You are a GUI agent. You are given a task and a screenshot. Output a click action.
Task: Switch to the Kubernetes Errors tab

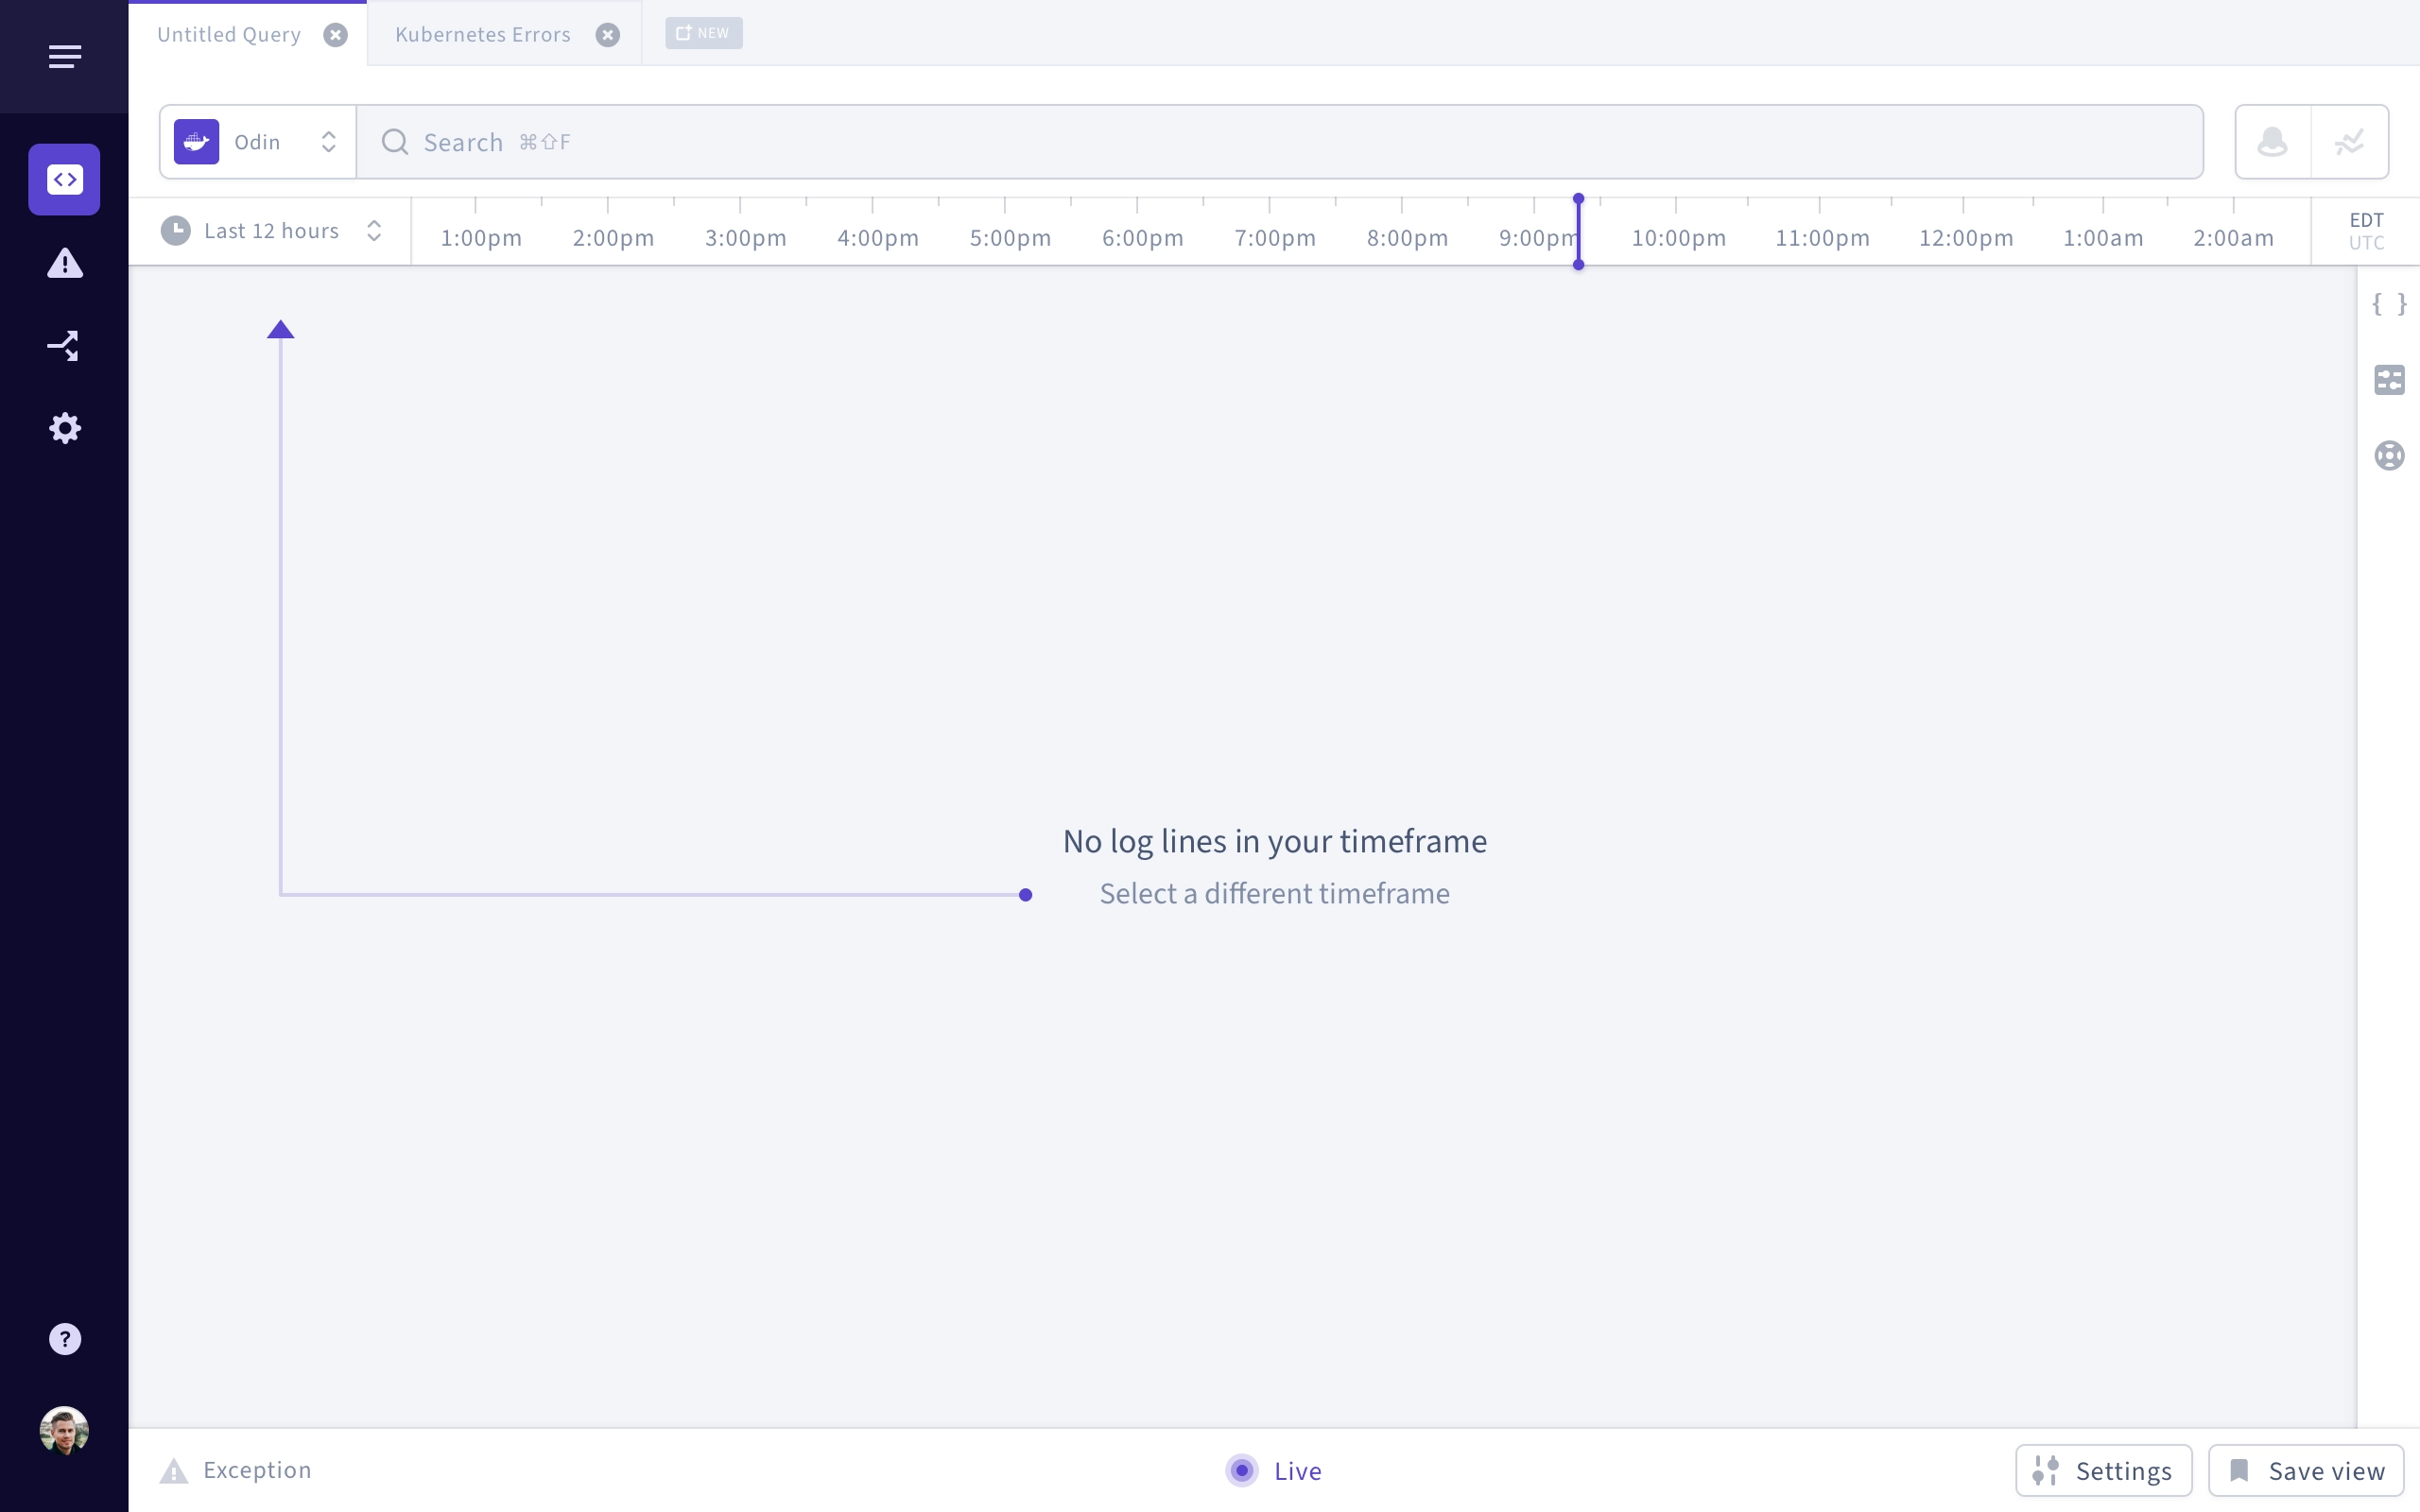483,34
